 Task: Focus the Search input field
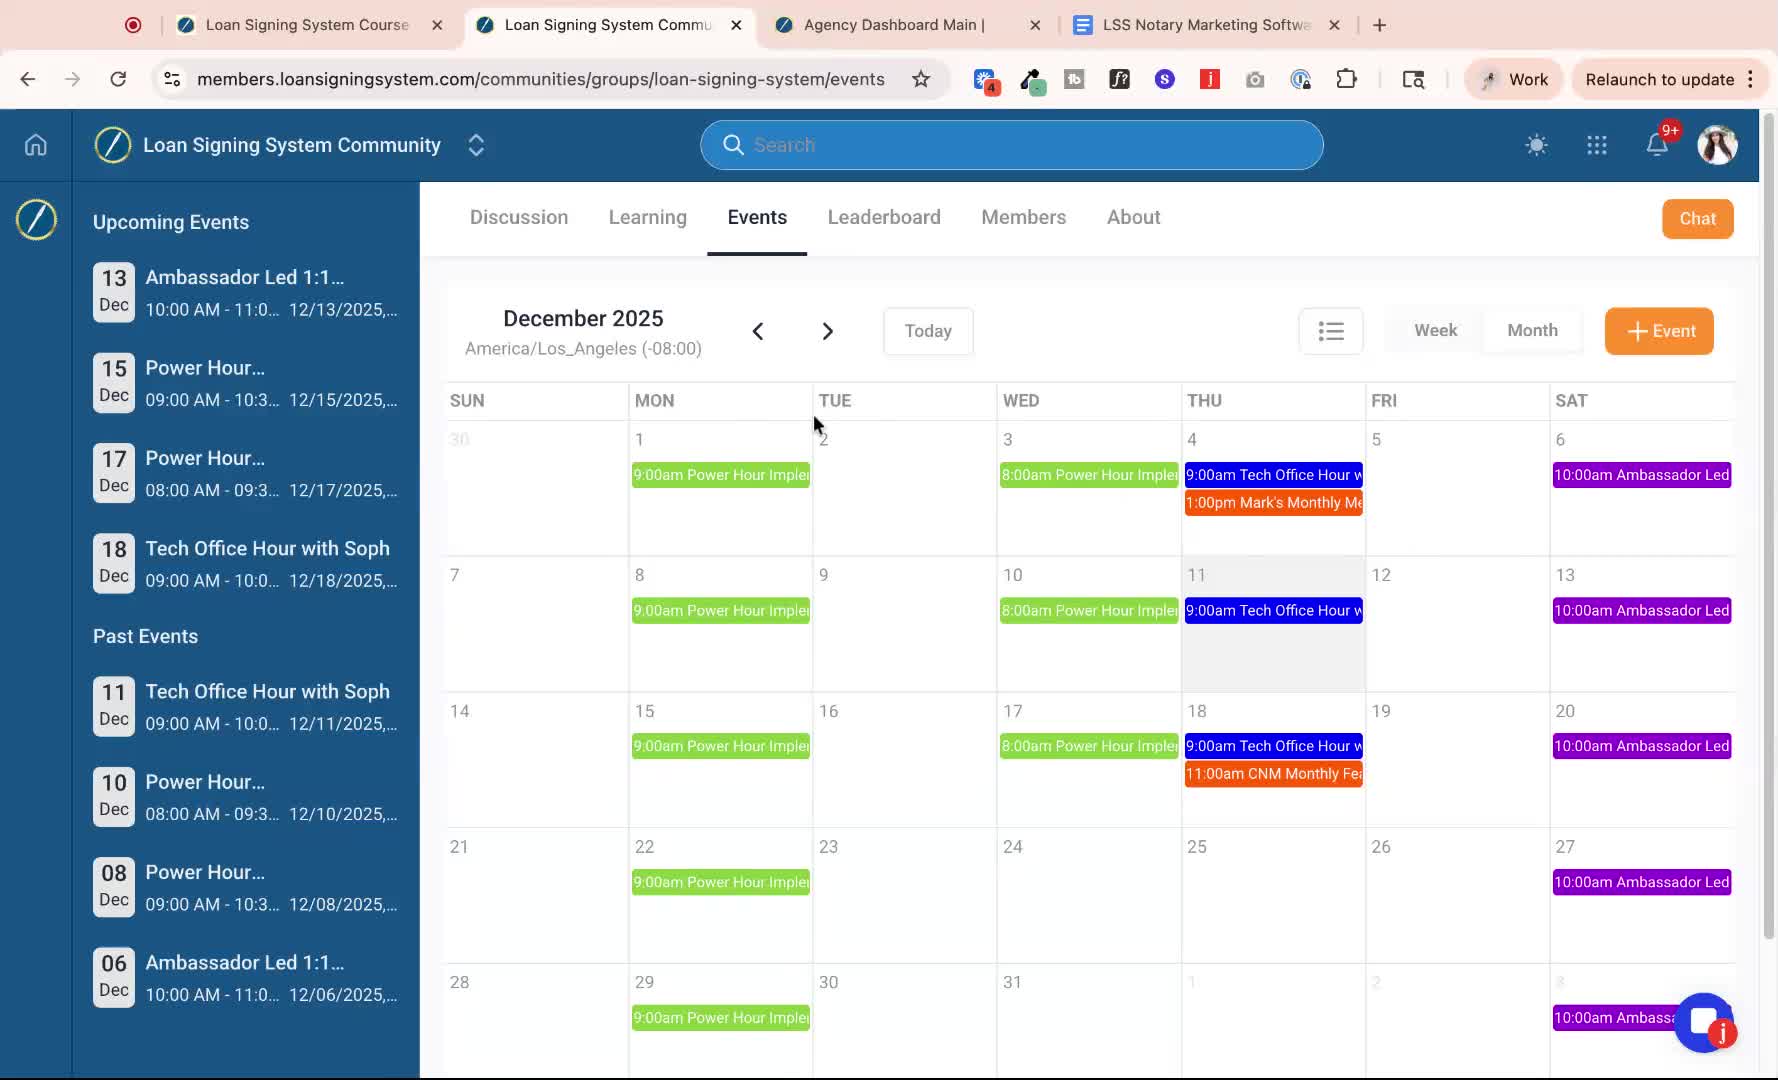pos(1011,145)
